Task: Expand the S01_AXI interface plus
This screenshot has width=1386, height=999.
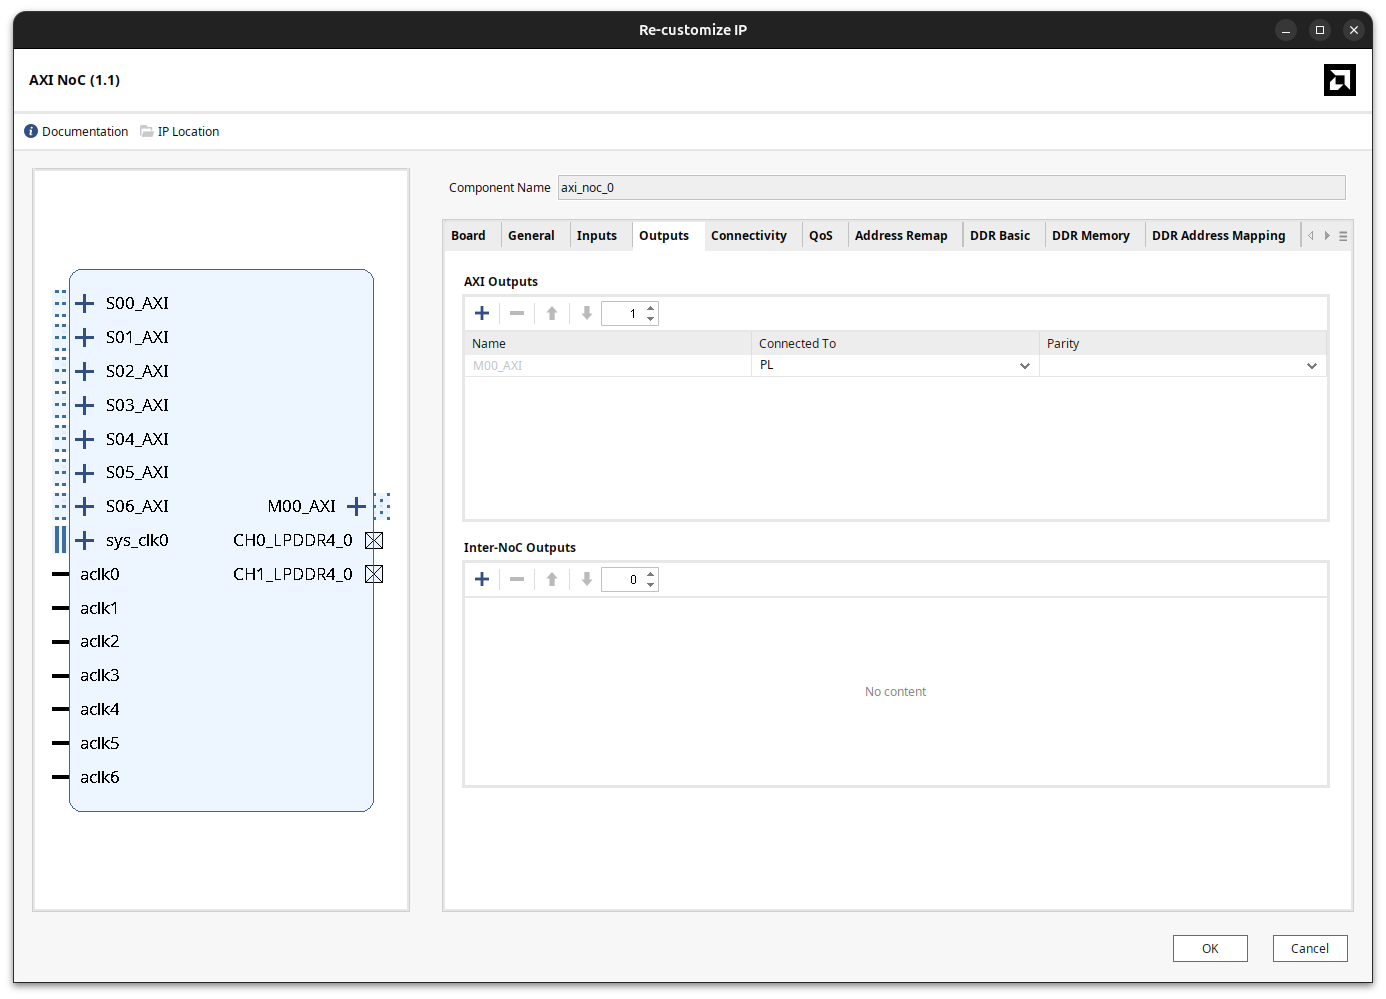Action: [85, 337]
